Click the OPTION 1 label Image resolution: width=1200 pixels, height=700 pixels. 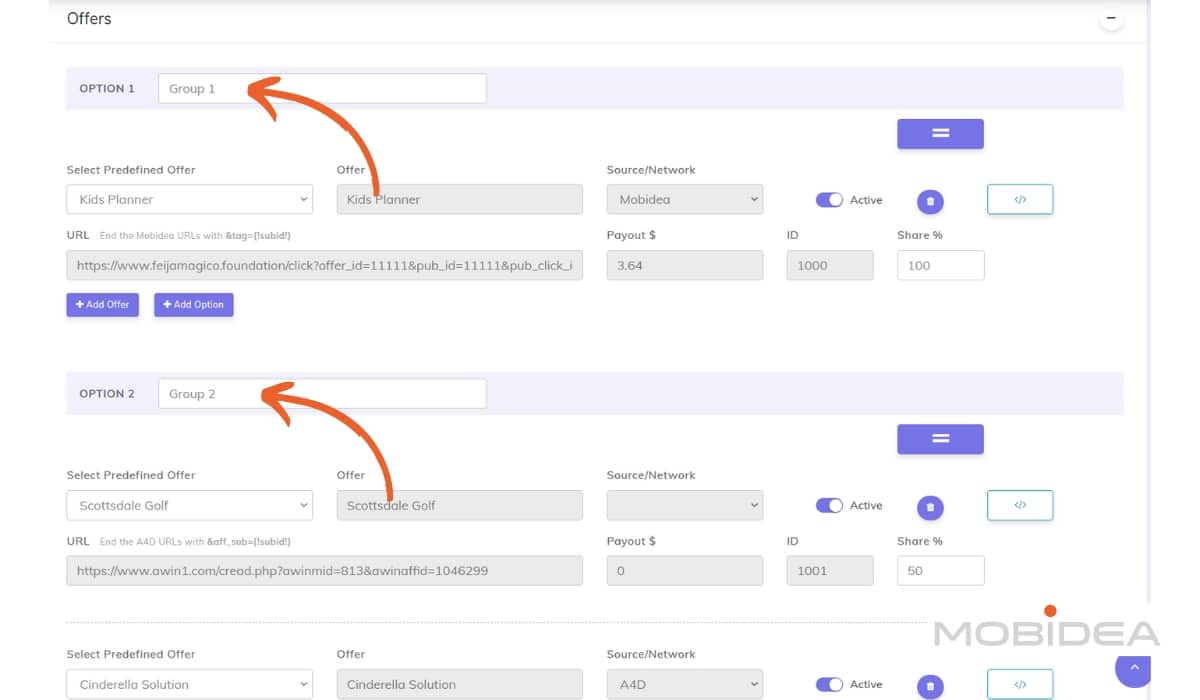click(107, 89)
